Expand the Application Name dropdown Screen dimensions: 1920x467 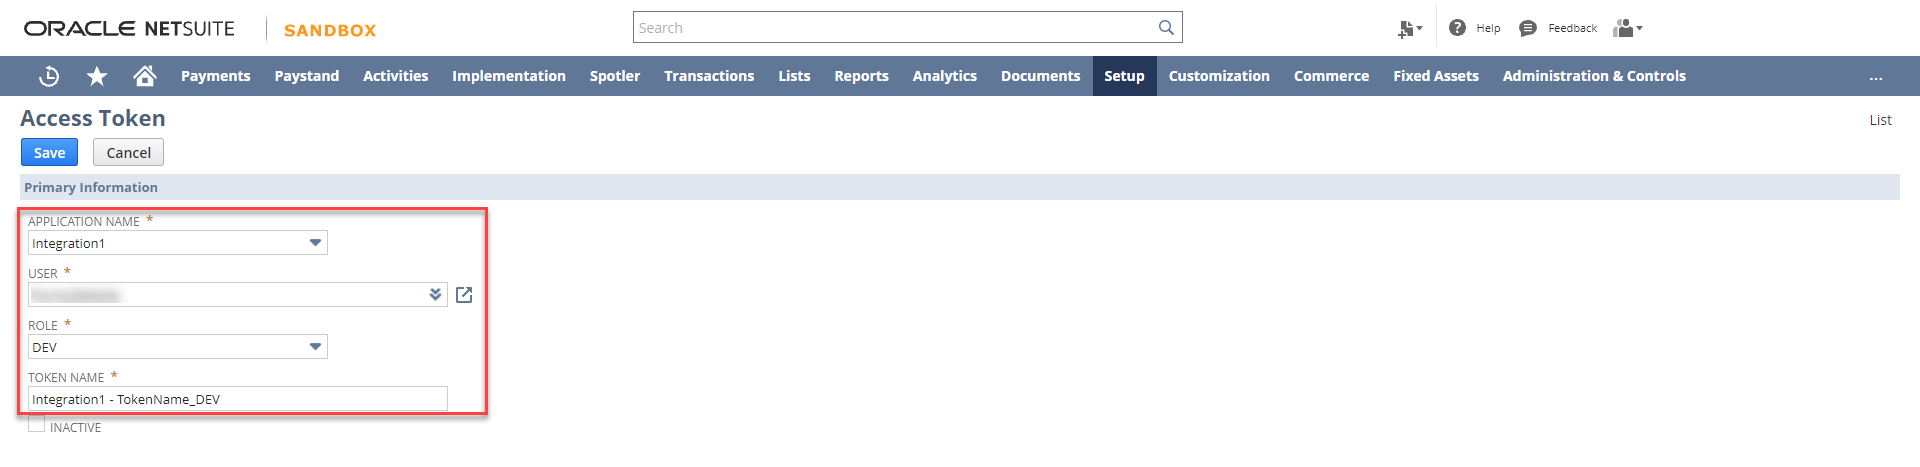(x=315, y=243)
